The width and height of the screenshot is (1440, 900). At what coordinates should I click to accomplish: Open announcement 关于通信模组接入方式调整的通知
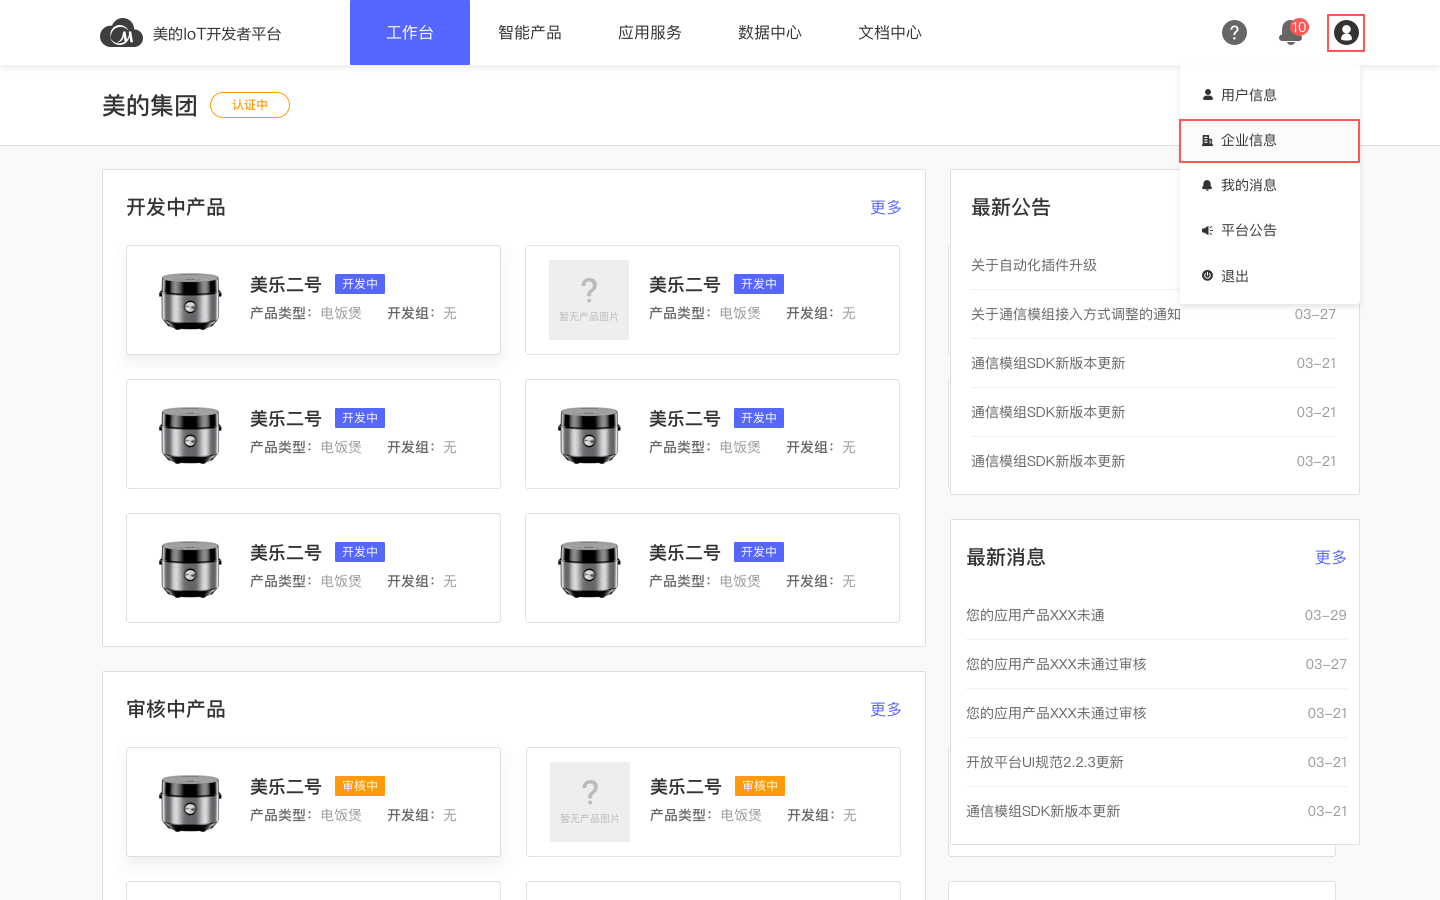pyautogui.click(x=1076, y=314)
